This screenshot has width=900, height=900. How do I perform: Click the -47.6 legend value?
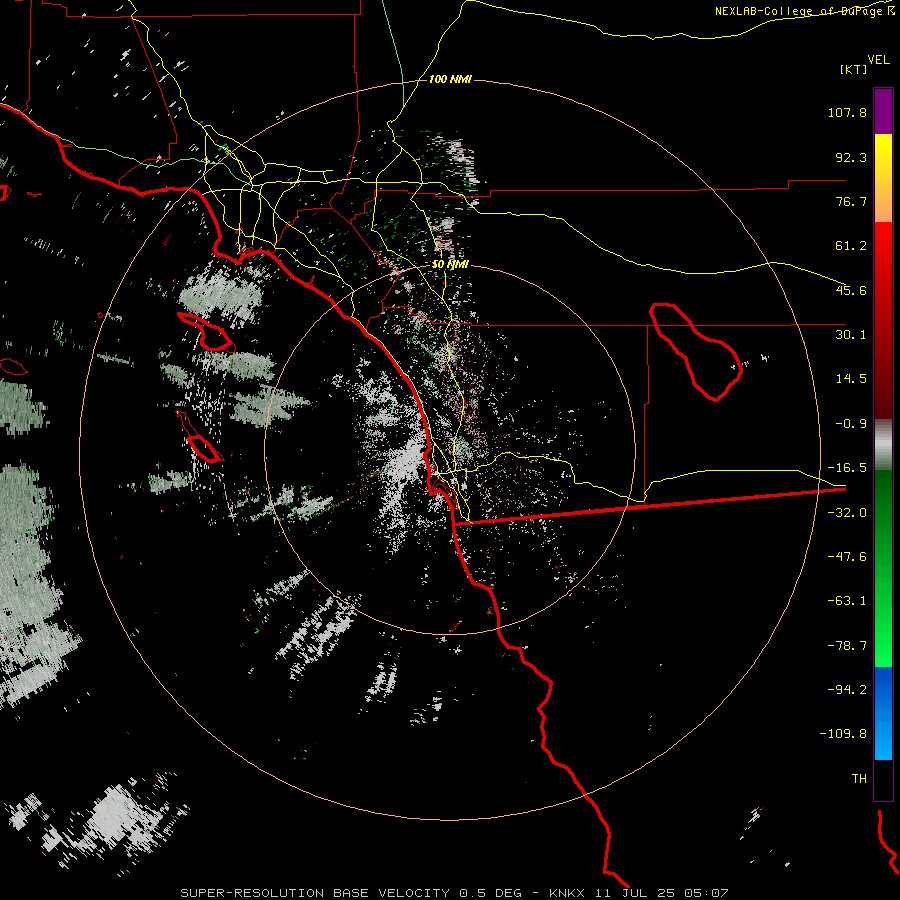[847, 557]
